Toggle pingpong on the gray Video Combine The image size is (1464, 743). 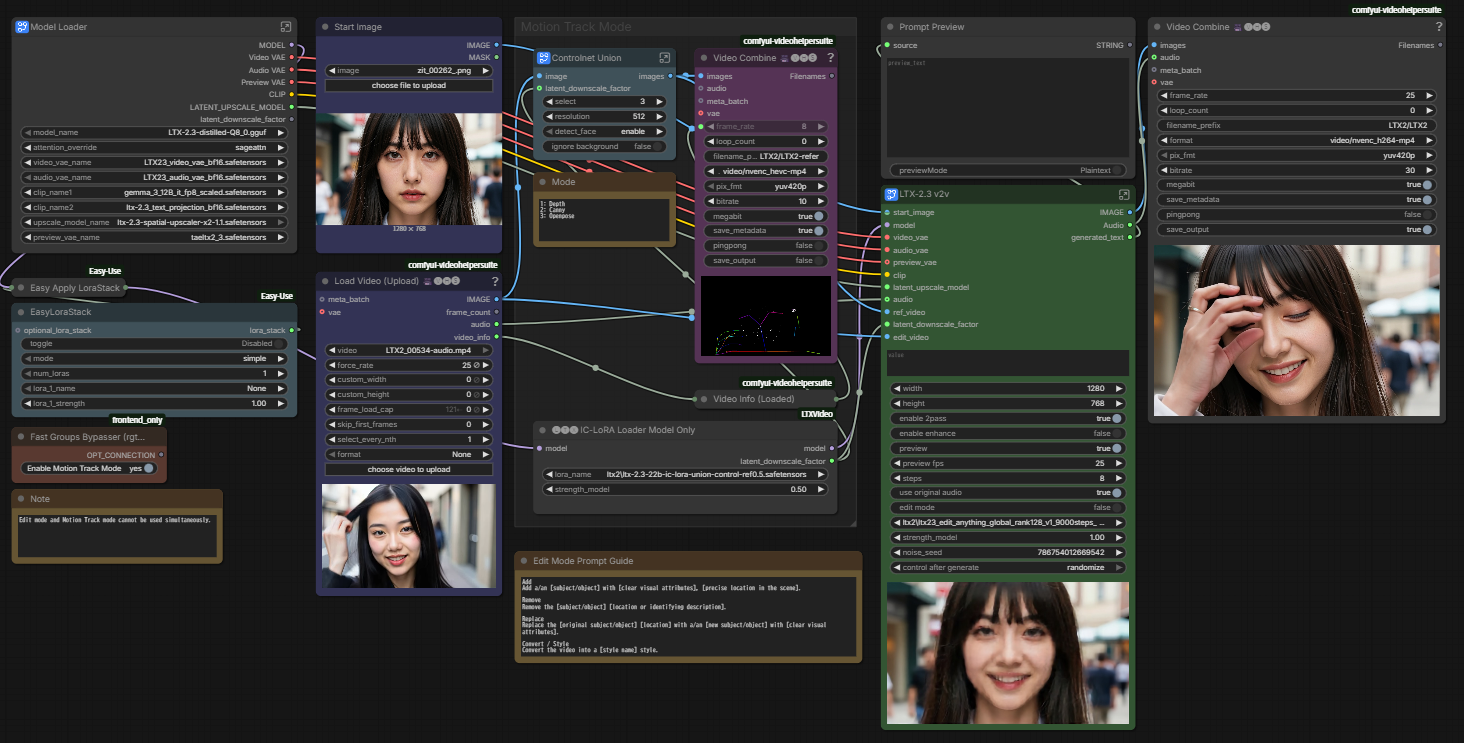pyautogui.click(x=1427, y=215)
